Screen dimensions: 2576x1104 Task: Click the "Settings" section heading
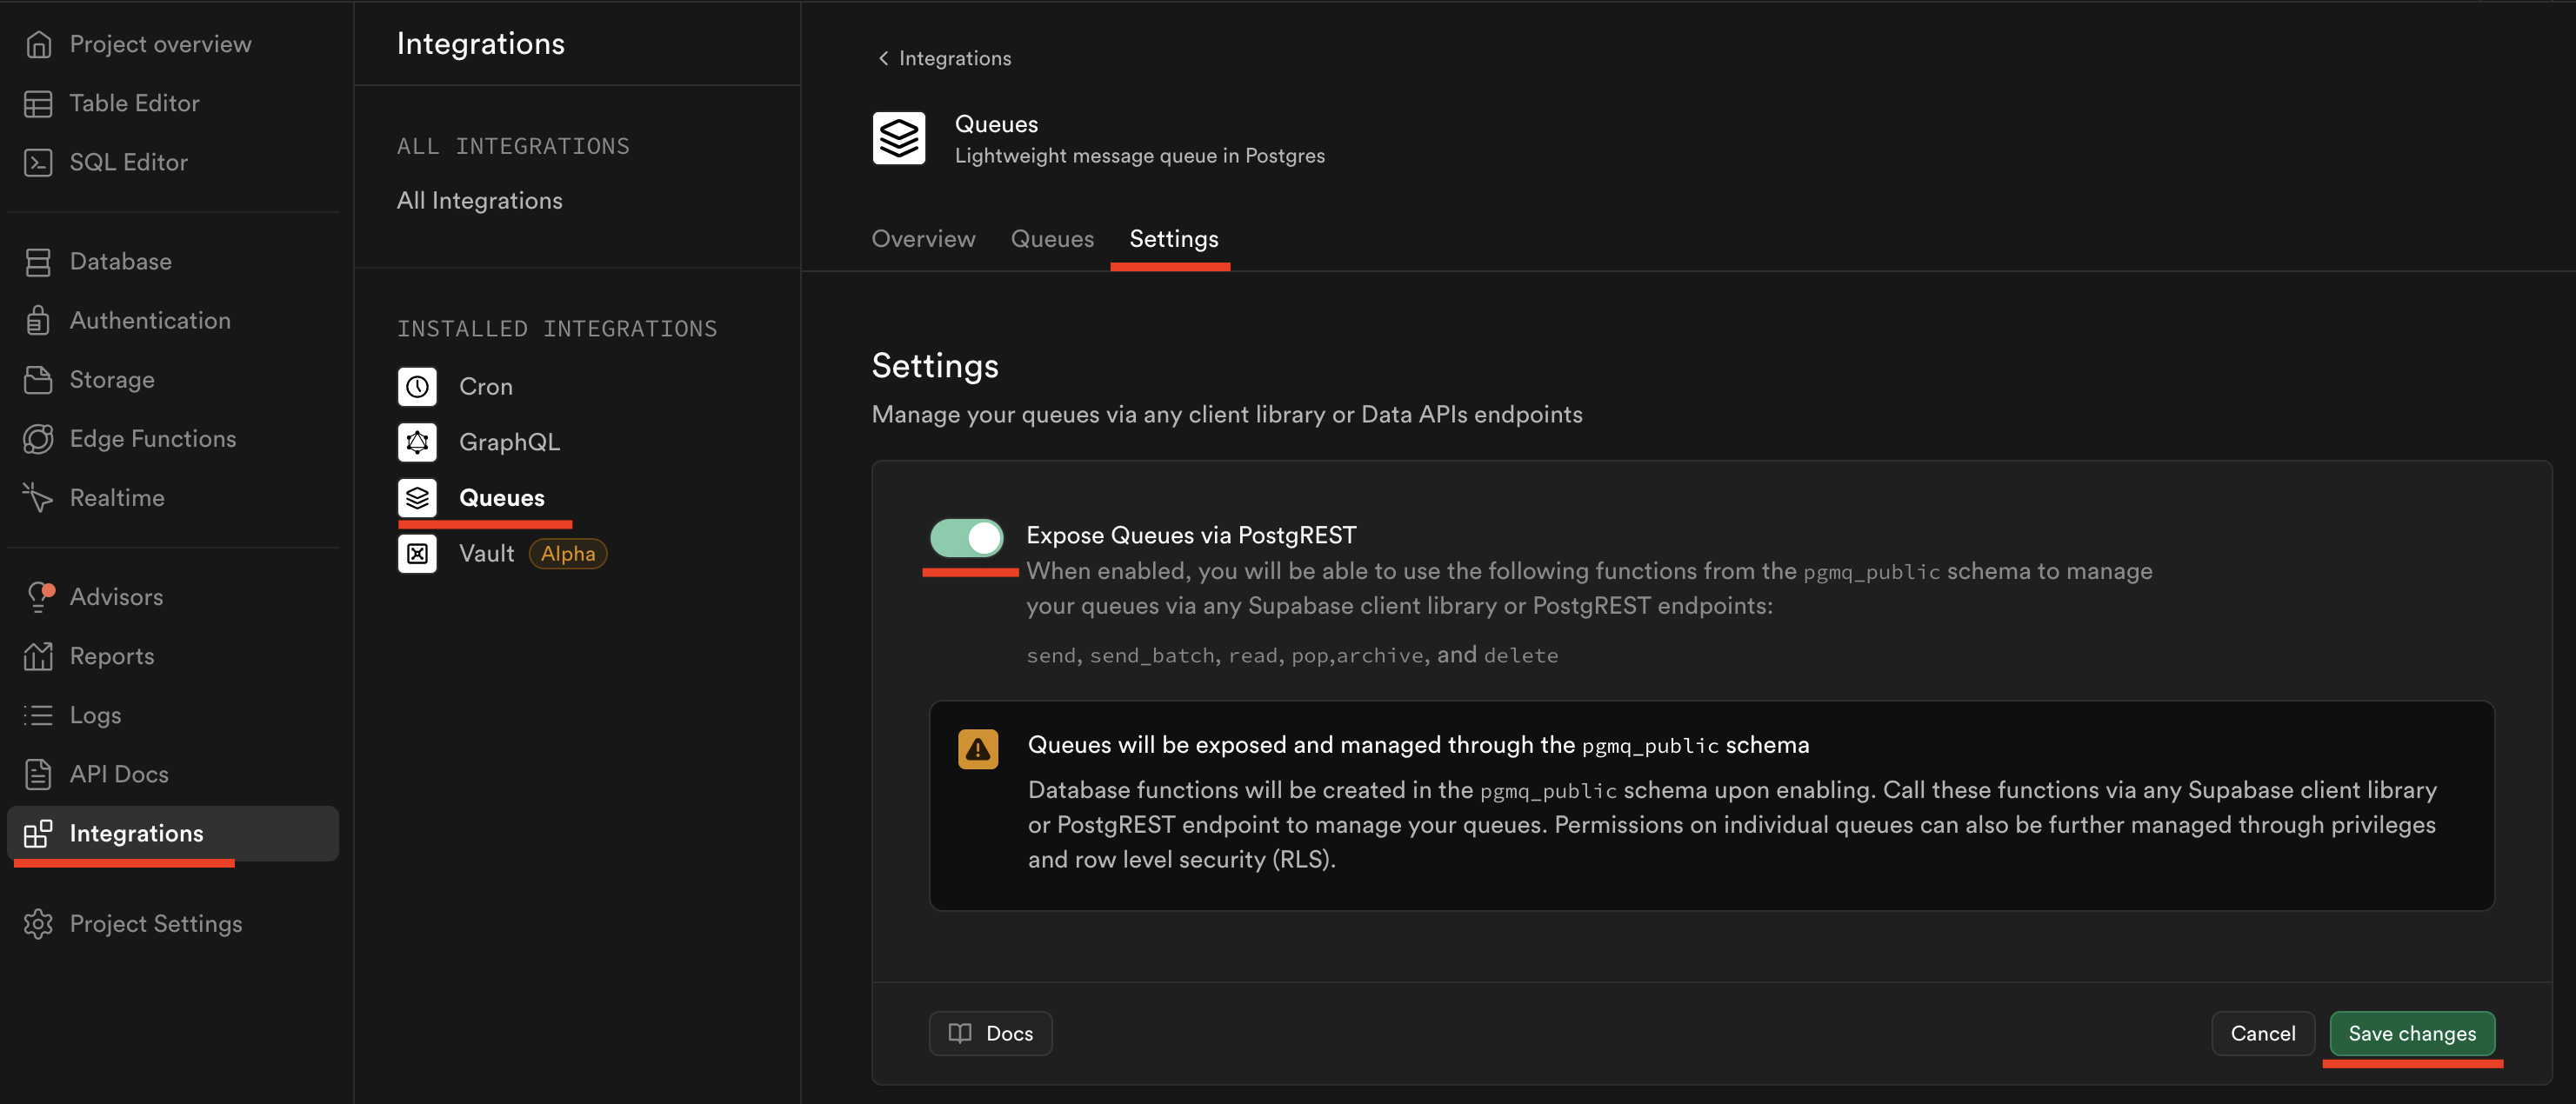click(x=935, y=365)
